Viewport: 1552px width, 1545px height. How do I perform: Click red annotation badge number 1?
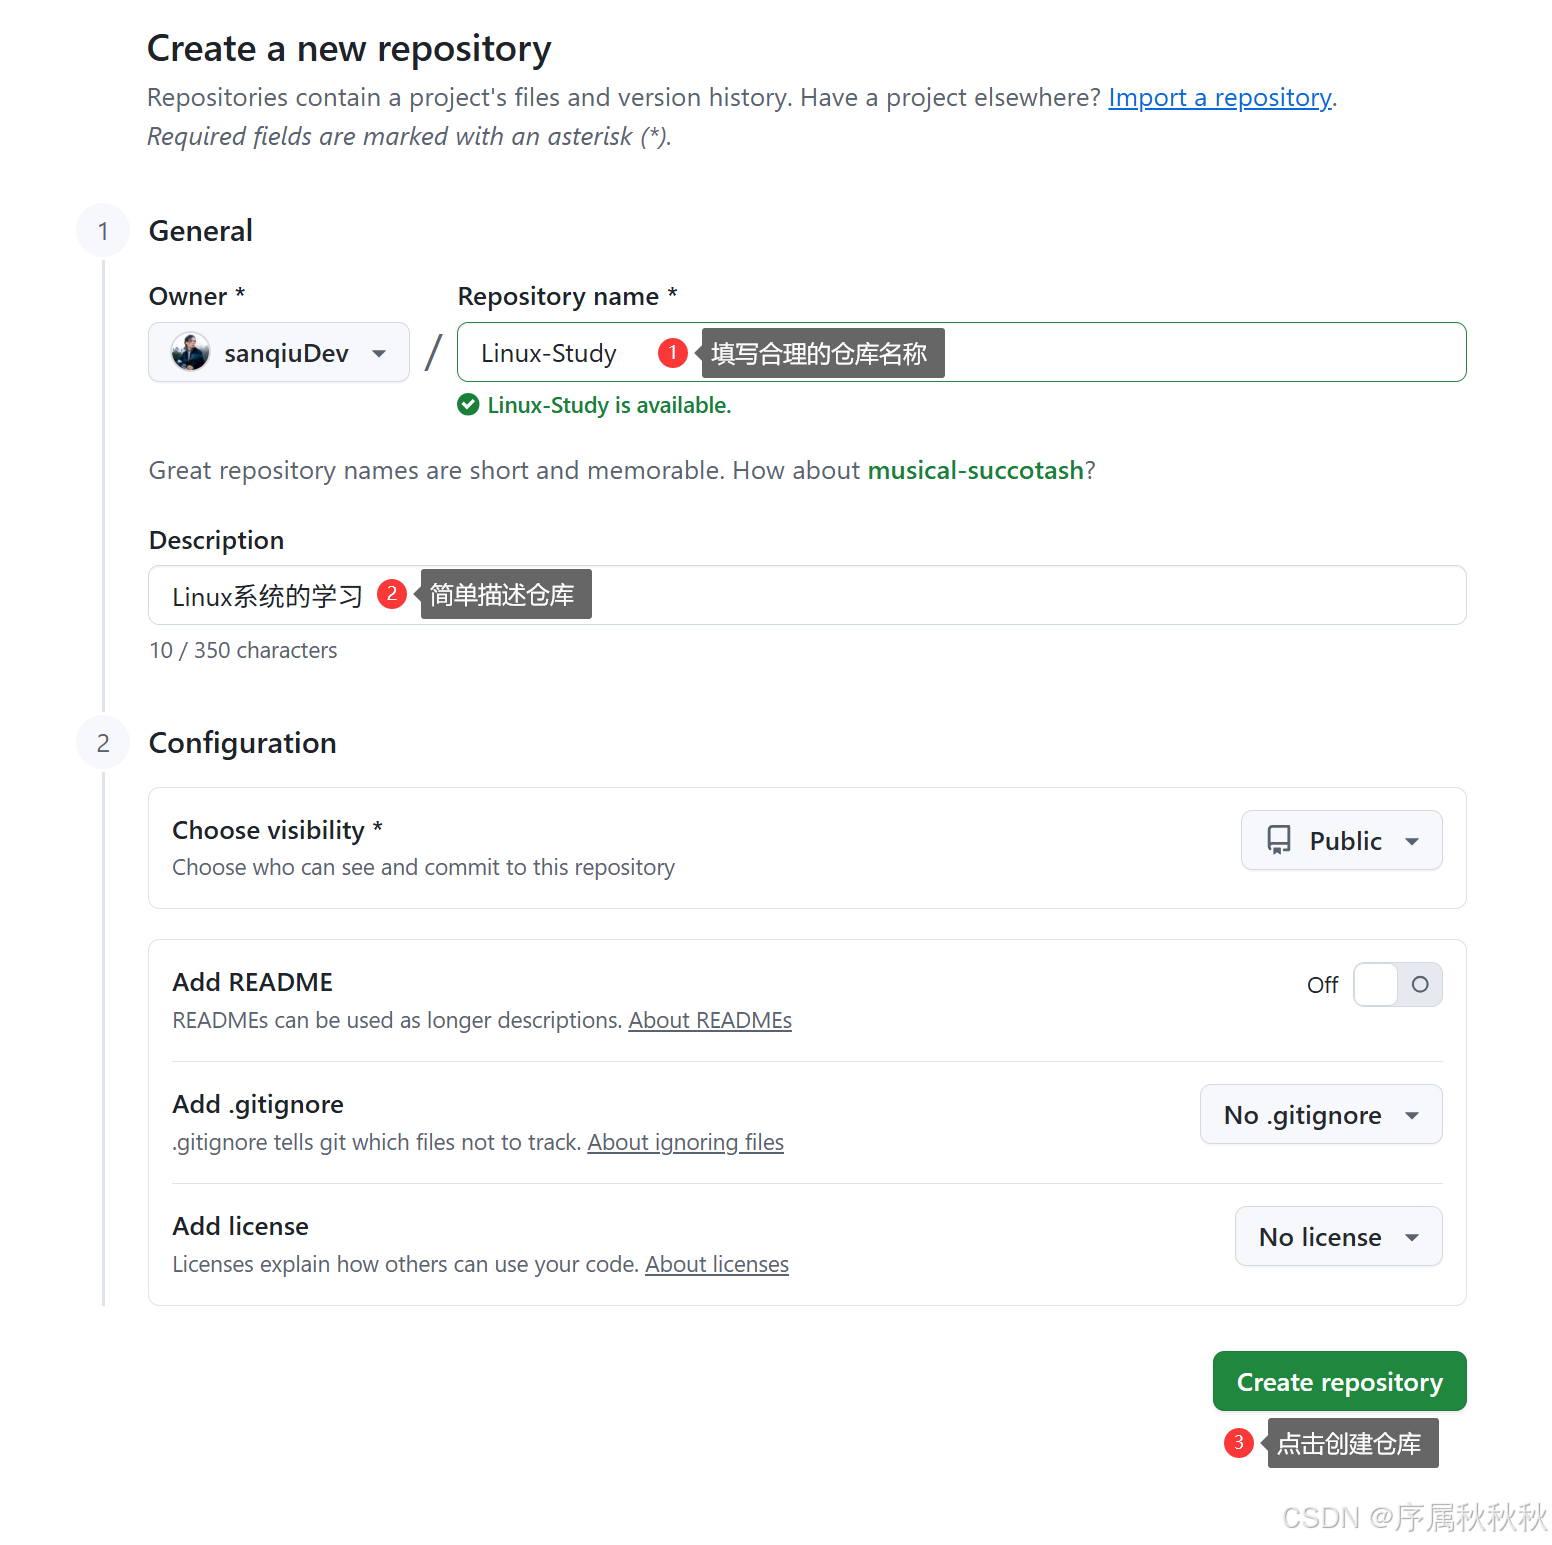point(673,352)
